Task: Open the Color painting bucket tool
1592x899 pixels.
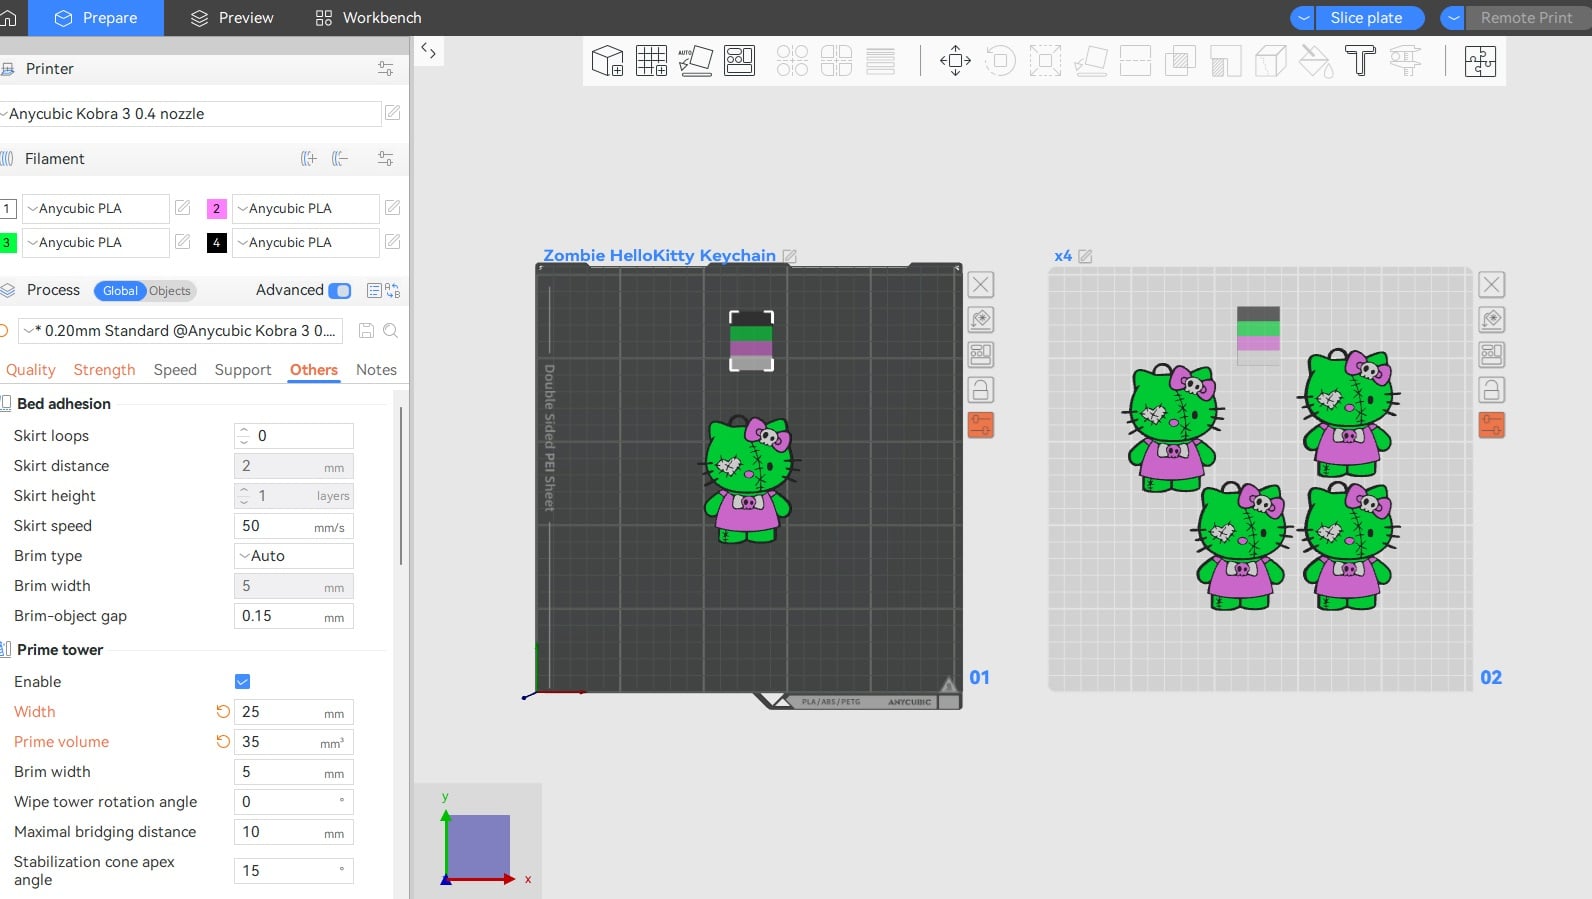Action: click(x=1315, y=61)
